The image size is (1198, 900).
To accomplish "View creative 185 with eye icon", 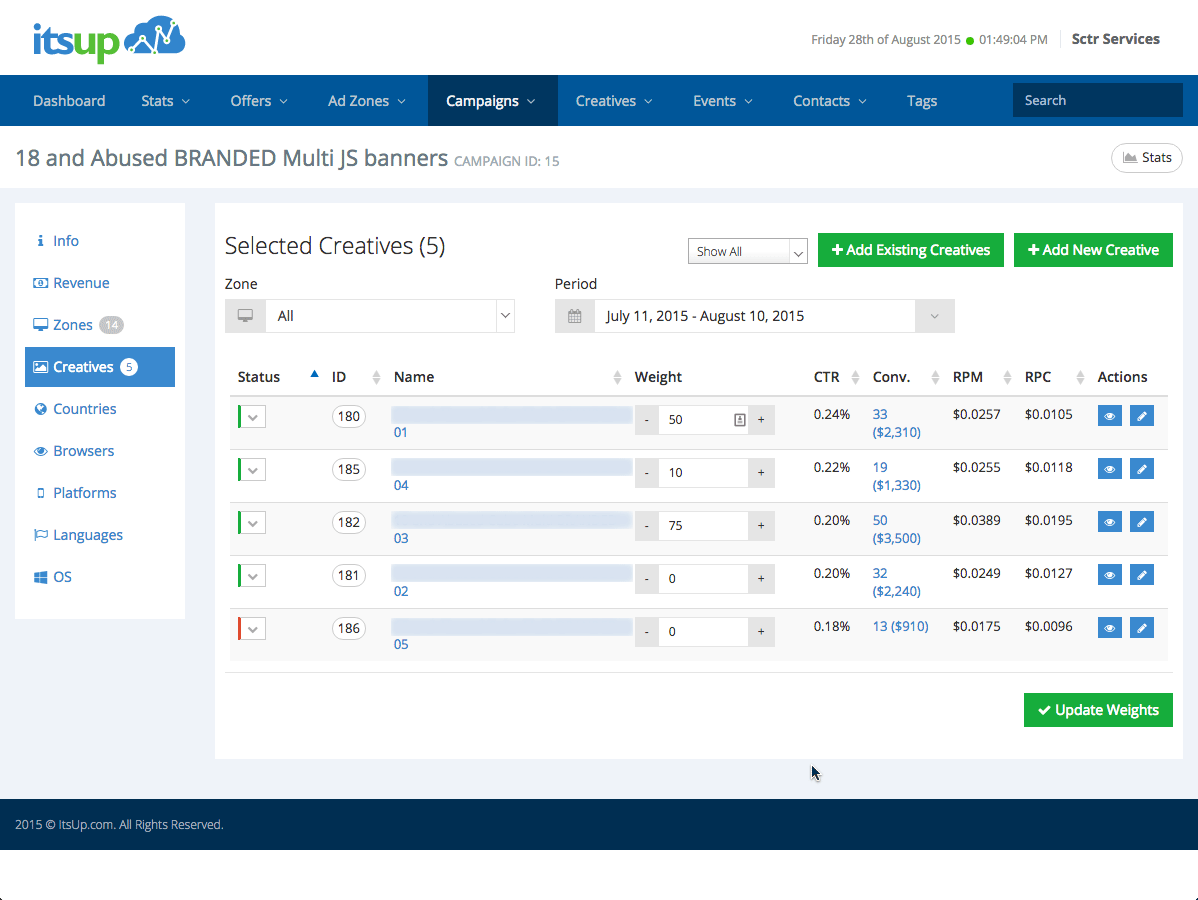I will tap(1109, 469).
